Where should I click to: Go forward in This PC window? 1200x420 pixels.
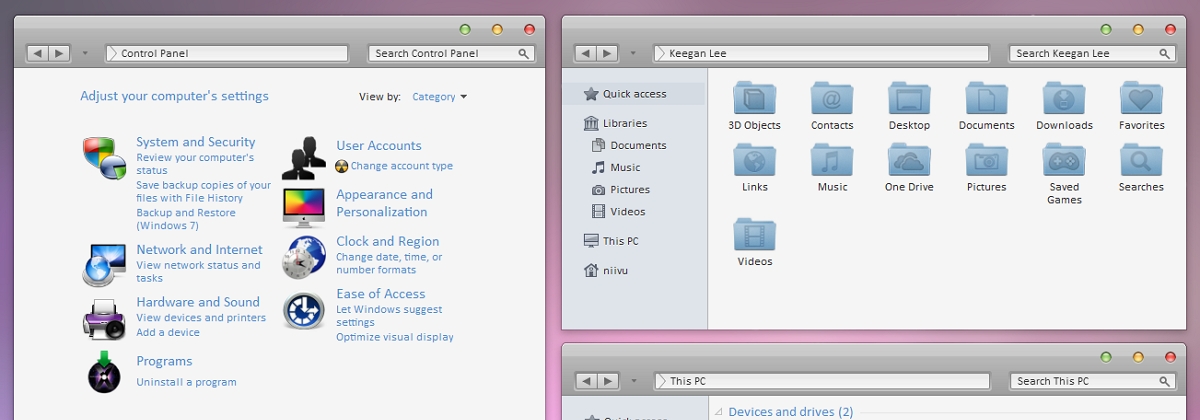pos(607,381)
